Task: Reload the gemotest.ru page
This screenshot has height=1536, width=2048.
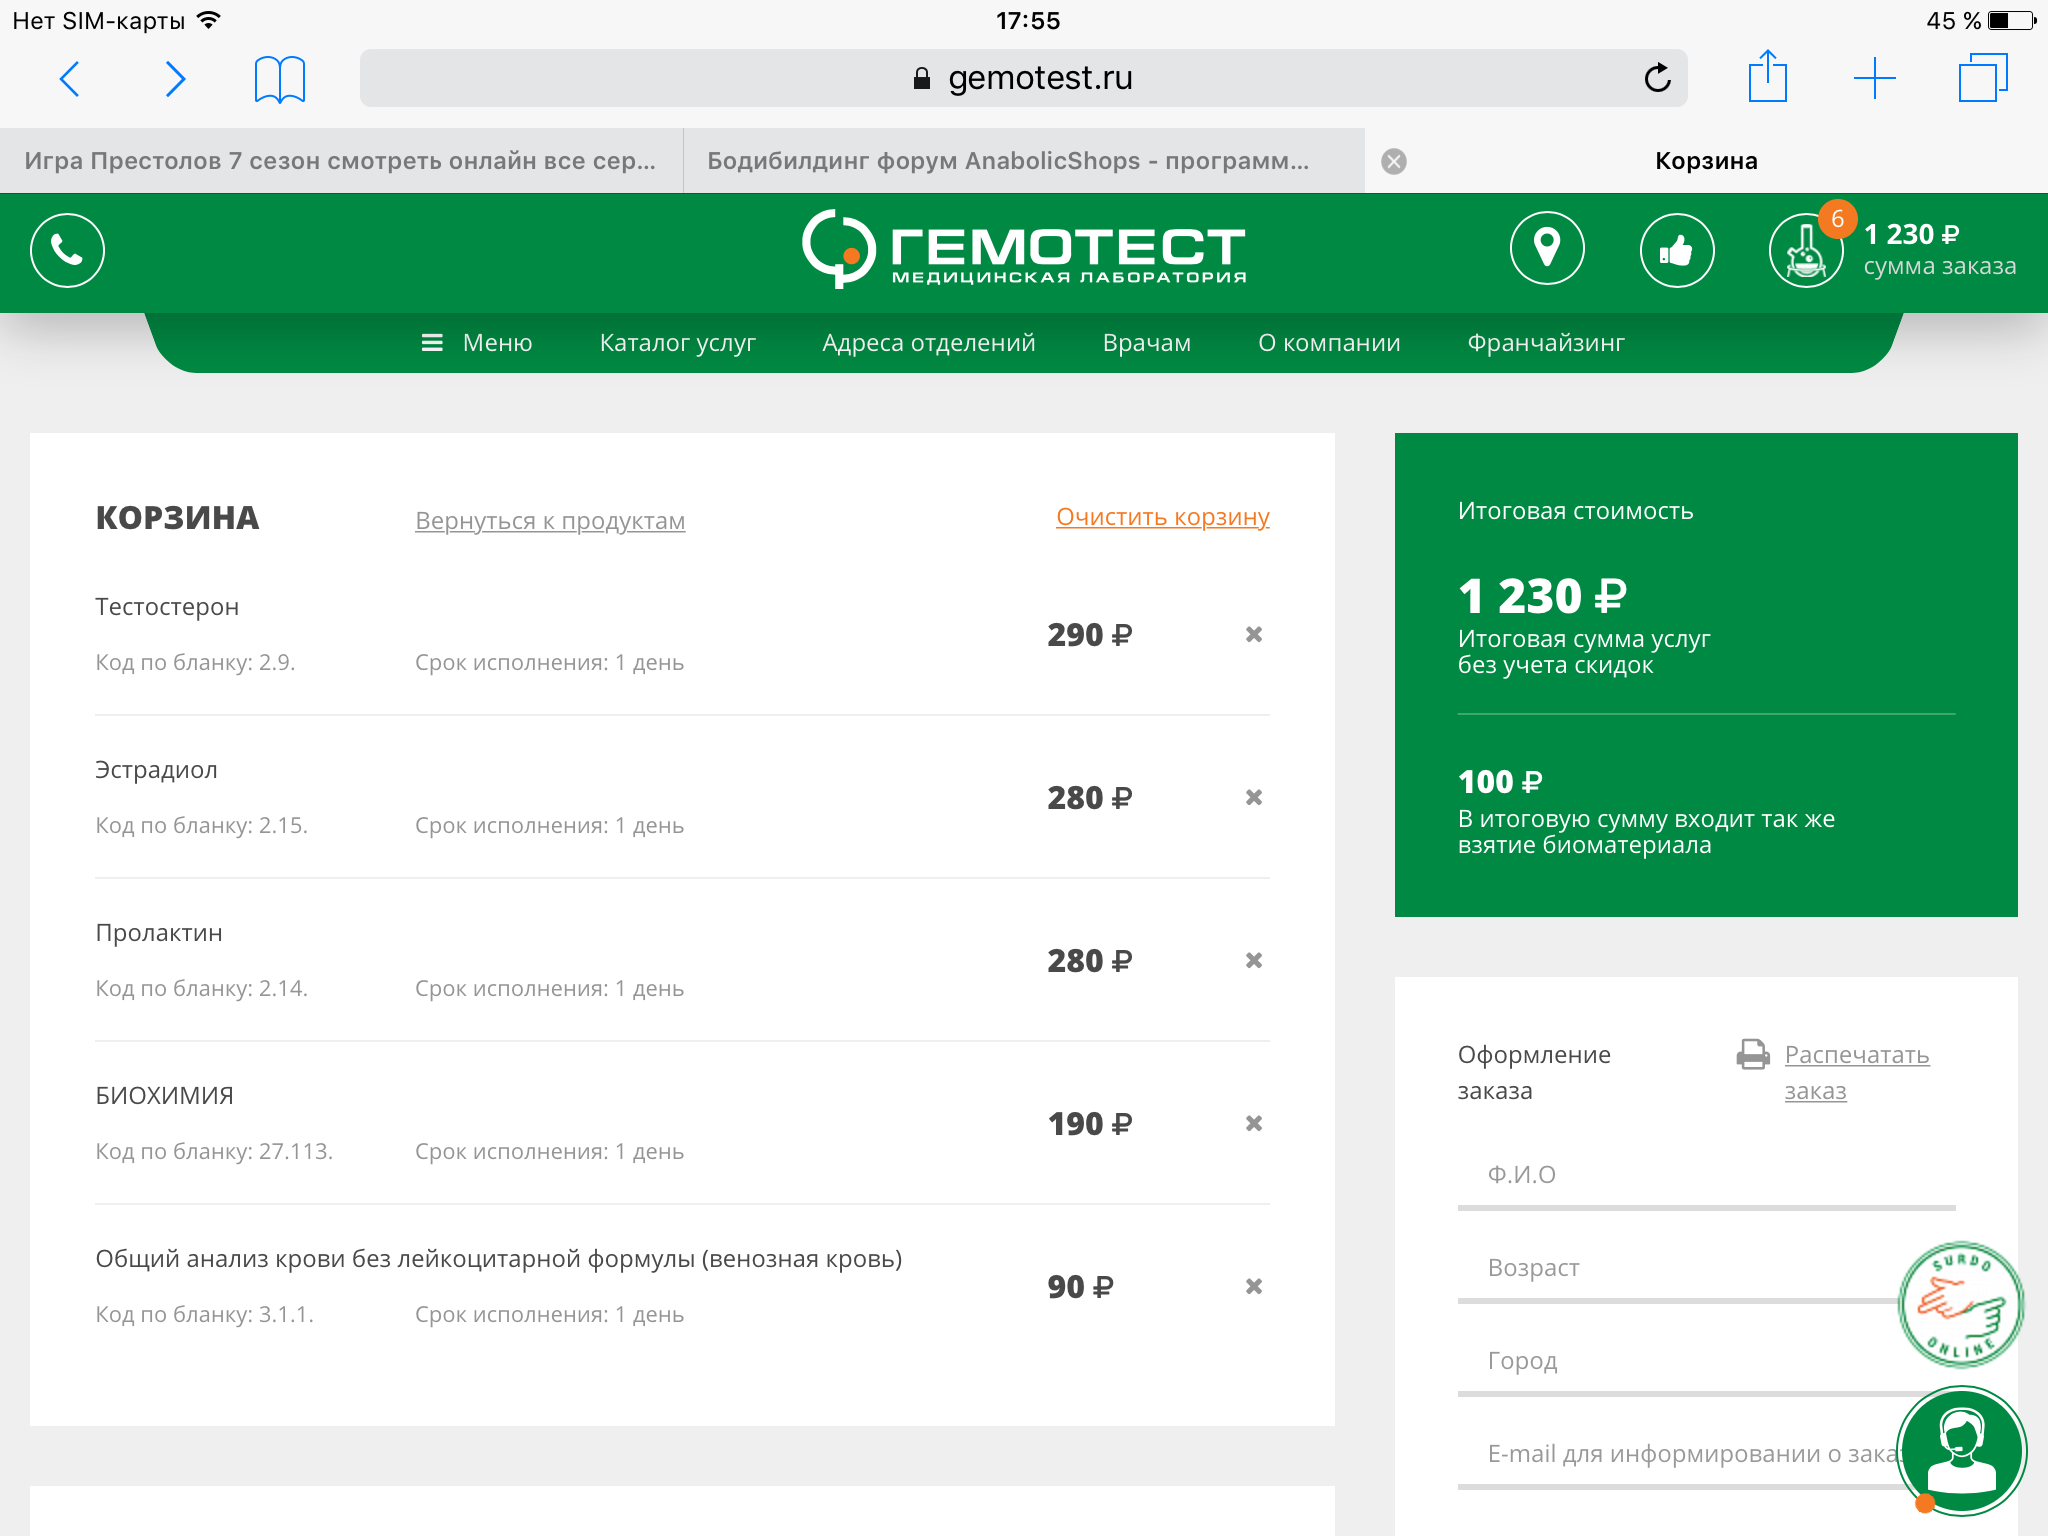Action: (x=1657, y=78)
